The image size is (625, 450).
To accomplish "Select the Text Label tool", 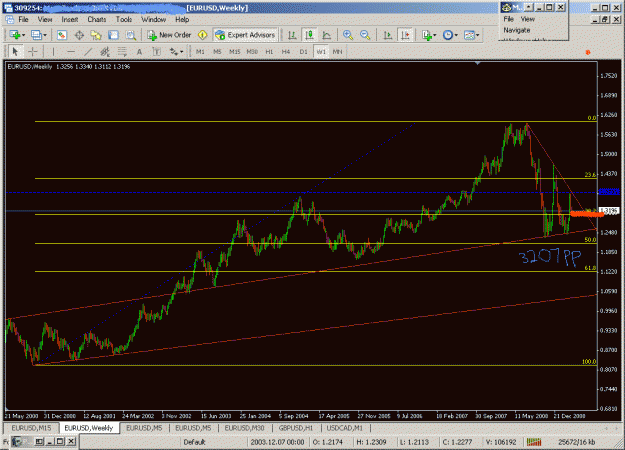I will tap(157, 51).
